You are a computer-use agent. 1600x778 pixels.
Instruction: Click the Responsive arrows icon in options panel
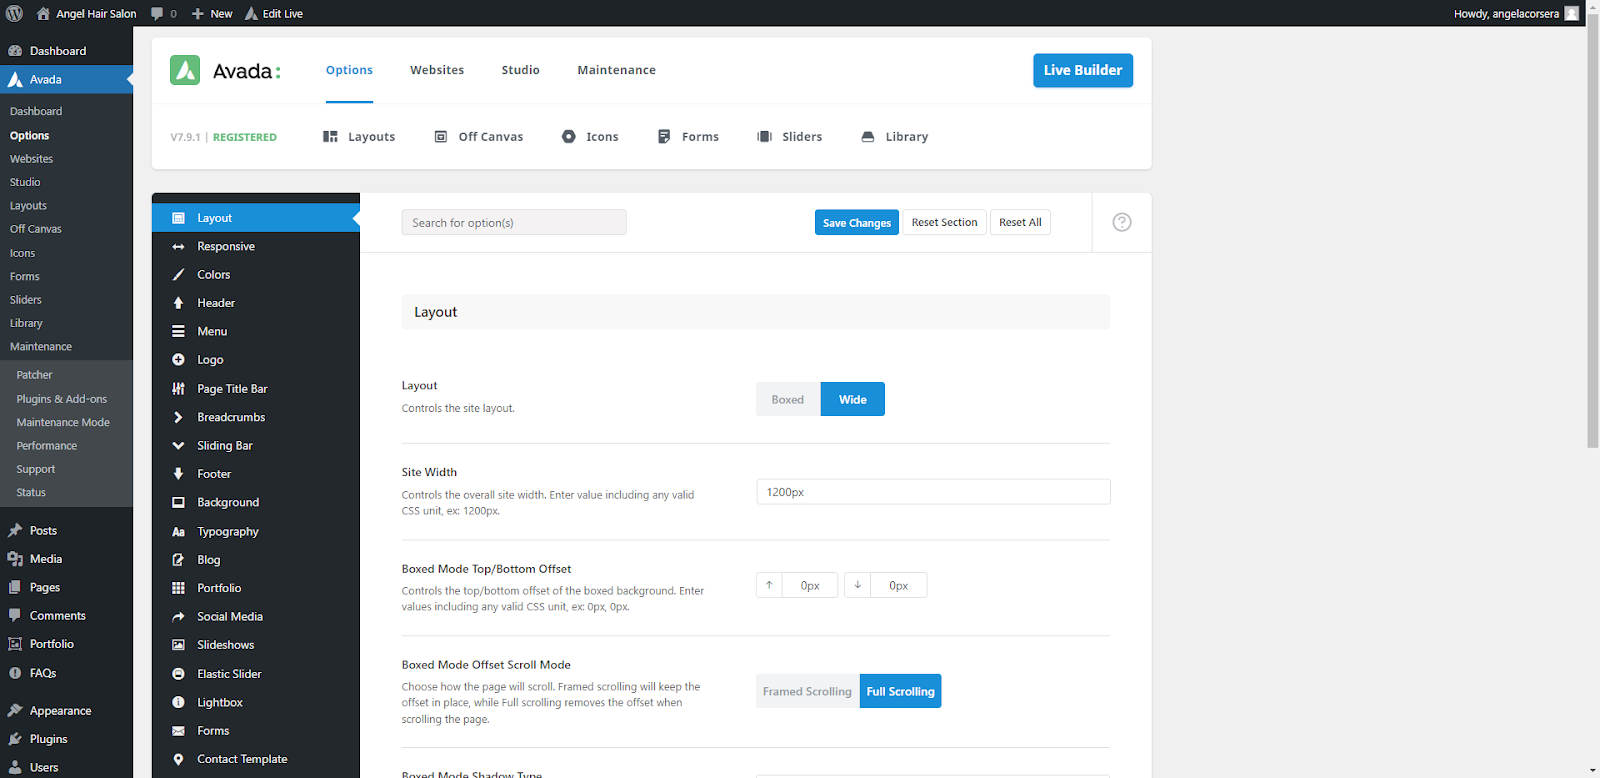tap(178, 247)
